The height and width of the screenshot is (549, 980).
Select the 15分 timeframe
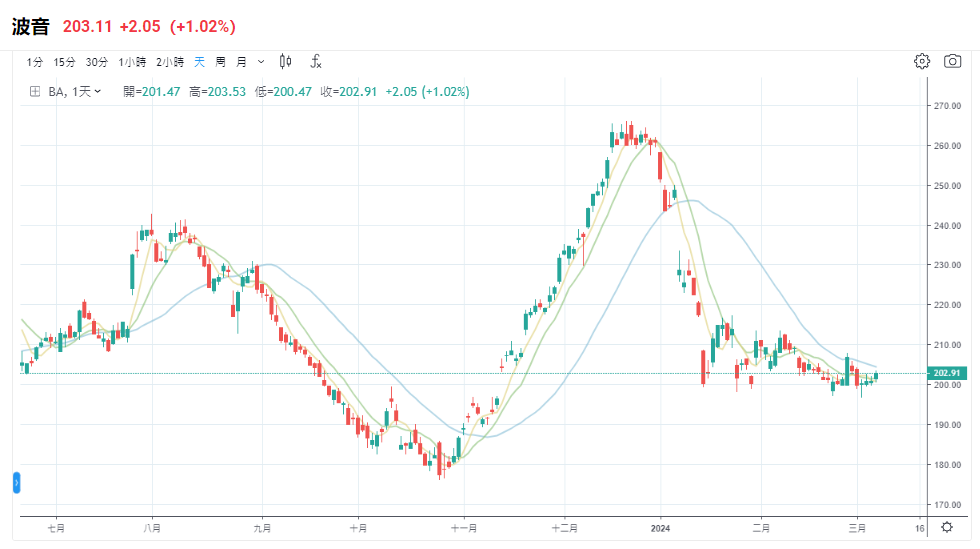pyautogui.click(x=64, y=62)
